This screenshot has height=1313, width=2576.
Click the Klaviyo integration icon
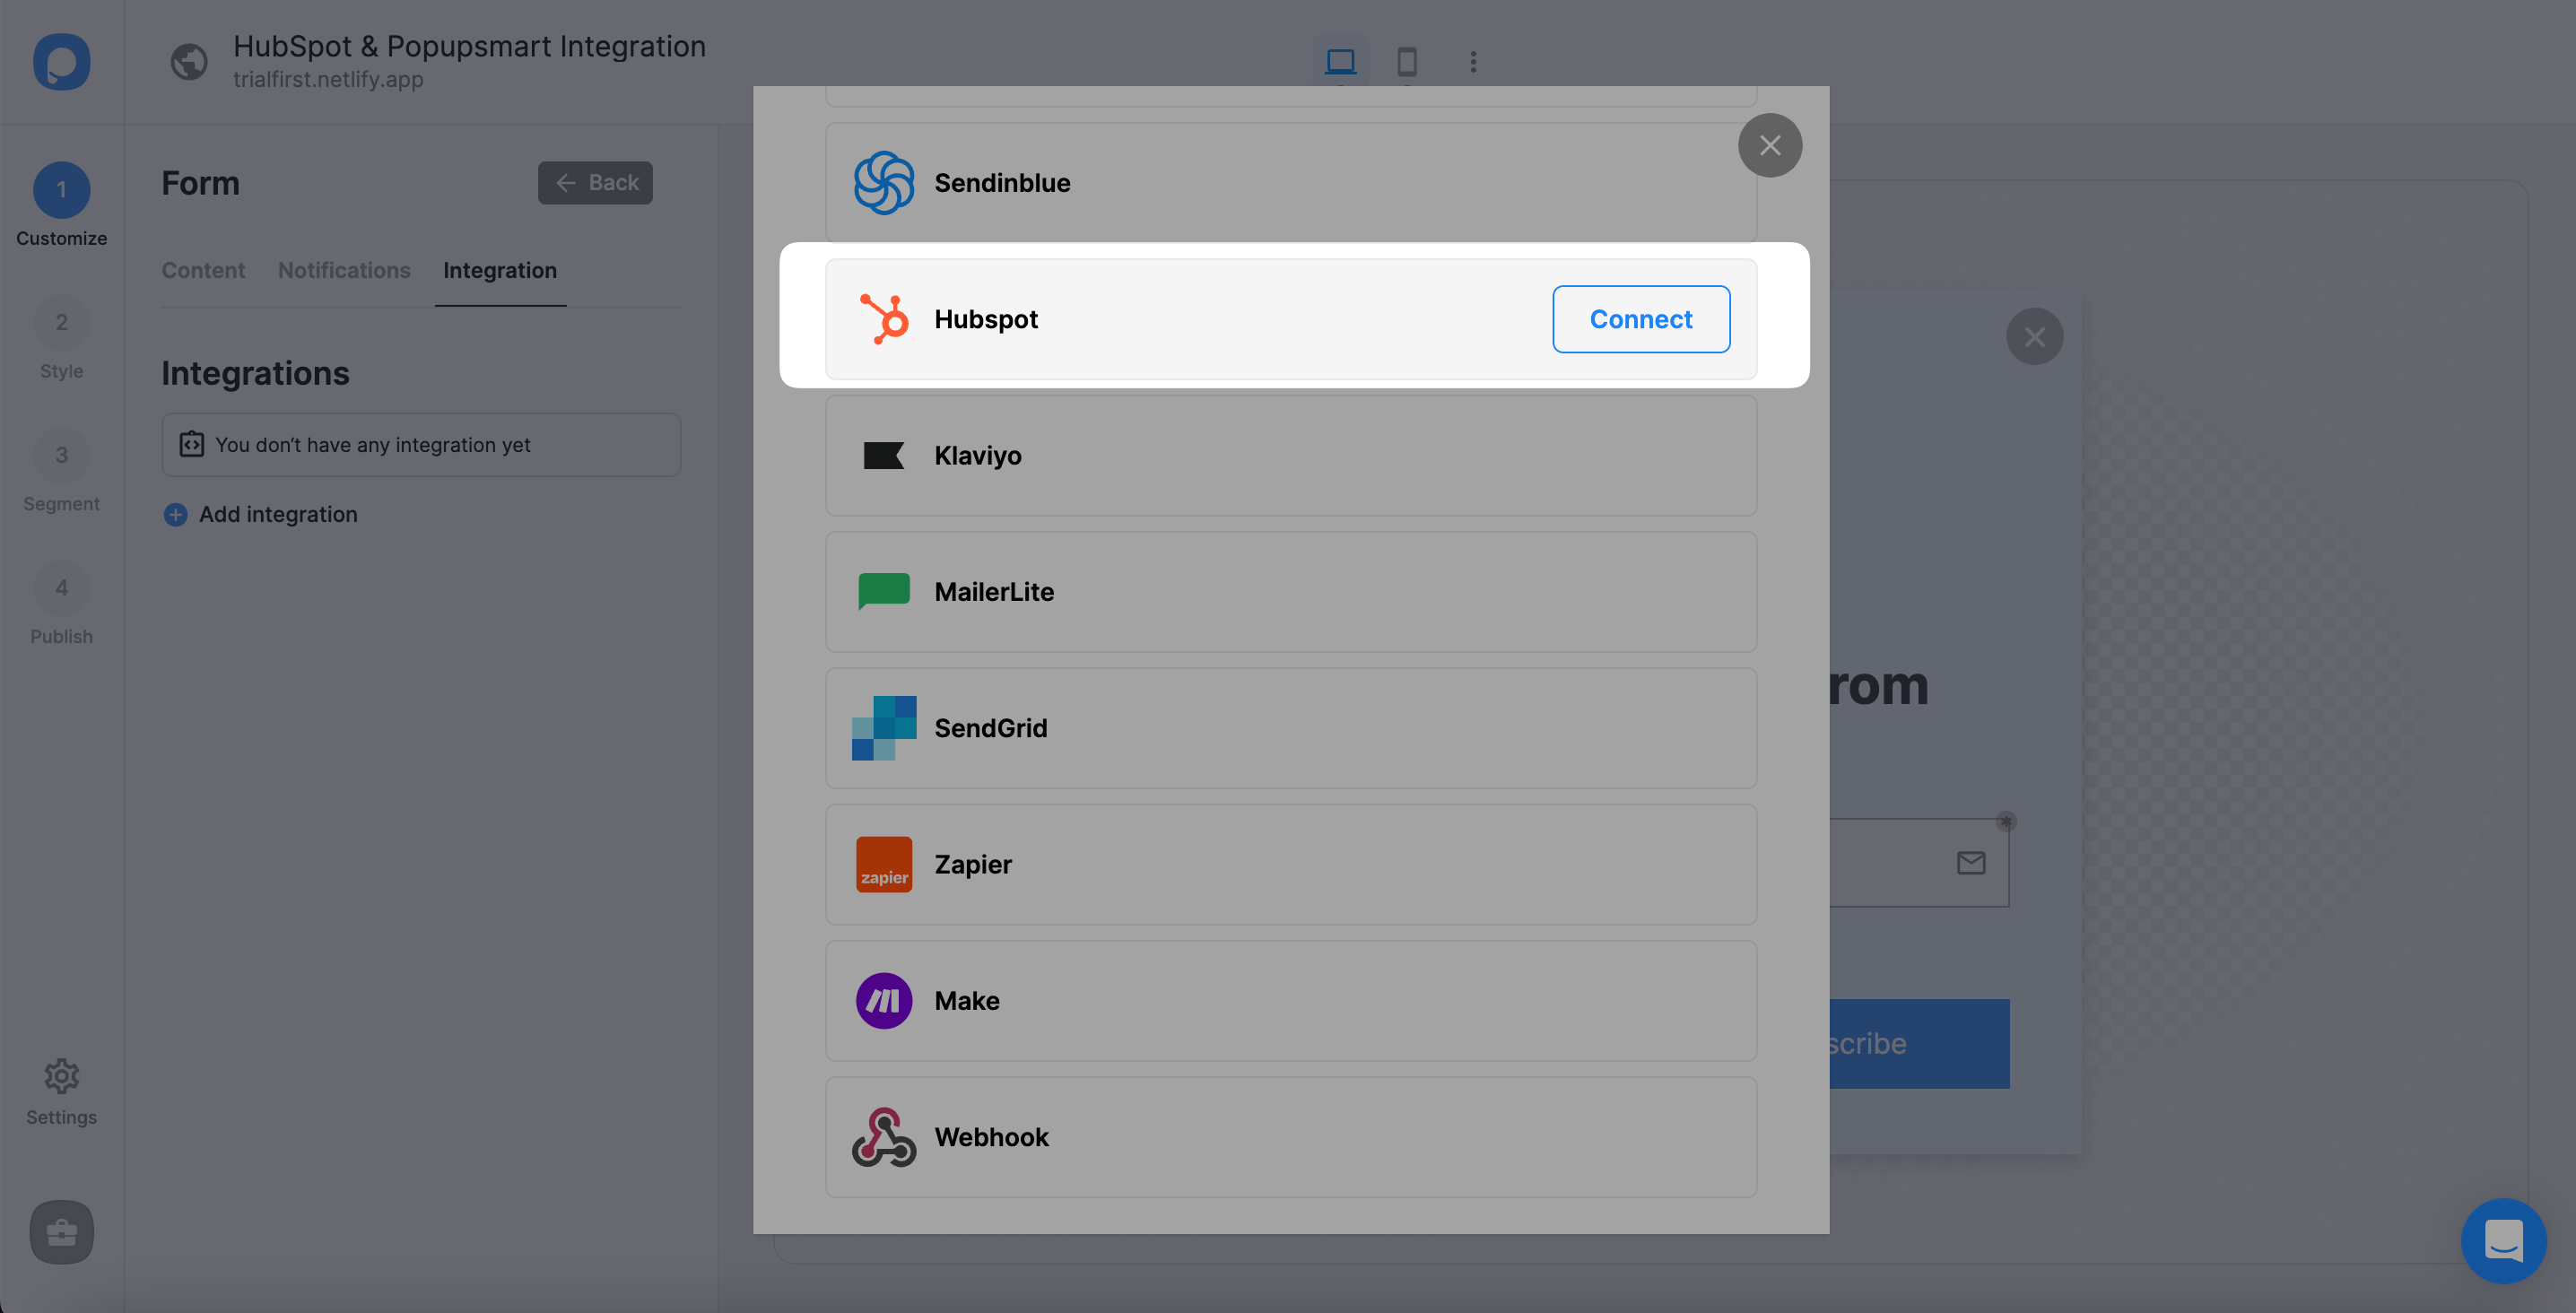click(884, 456)
